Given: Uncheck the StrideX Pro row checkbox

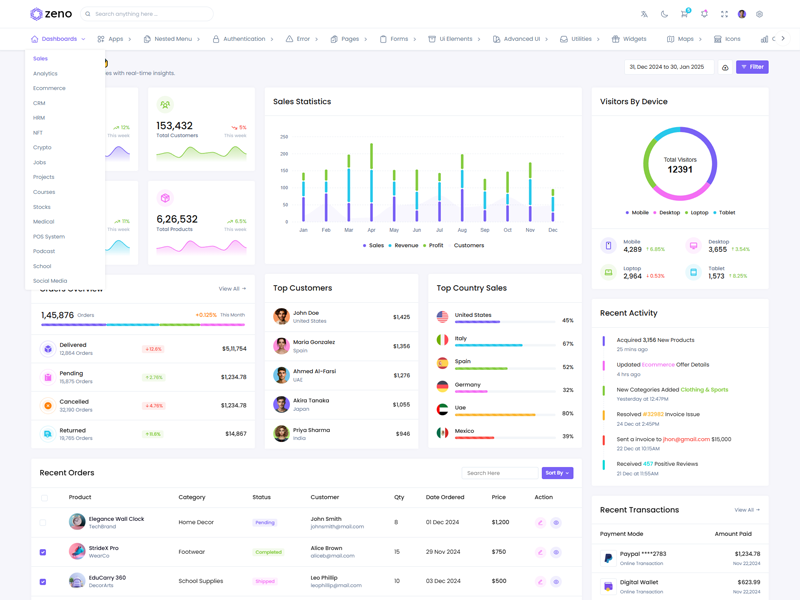Looking at the screenshot, I should tap(43, 552).
